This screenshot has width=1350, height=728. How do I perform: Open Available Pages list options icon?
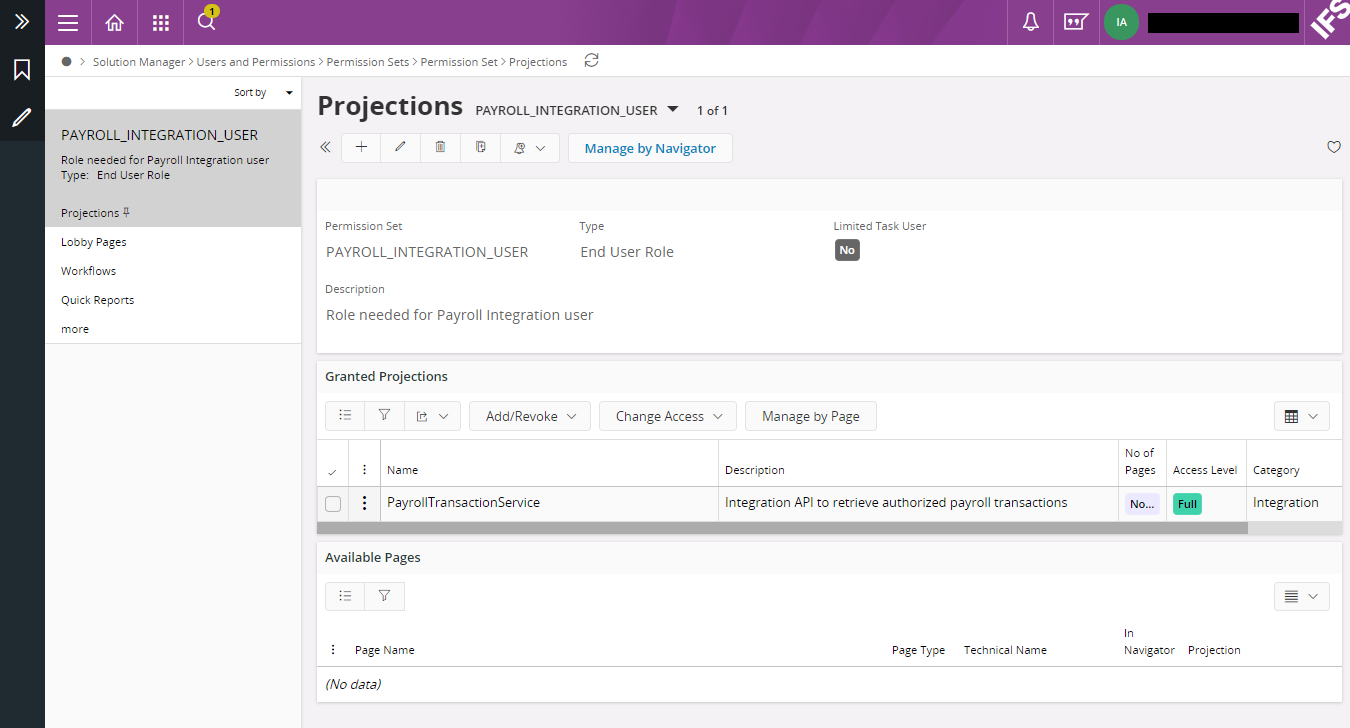345,596
